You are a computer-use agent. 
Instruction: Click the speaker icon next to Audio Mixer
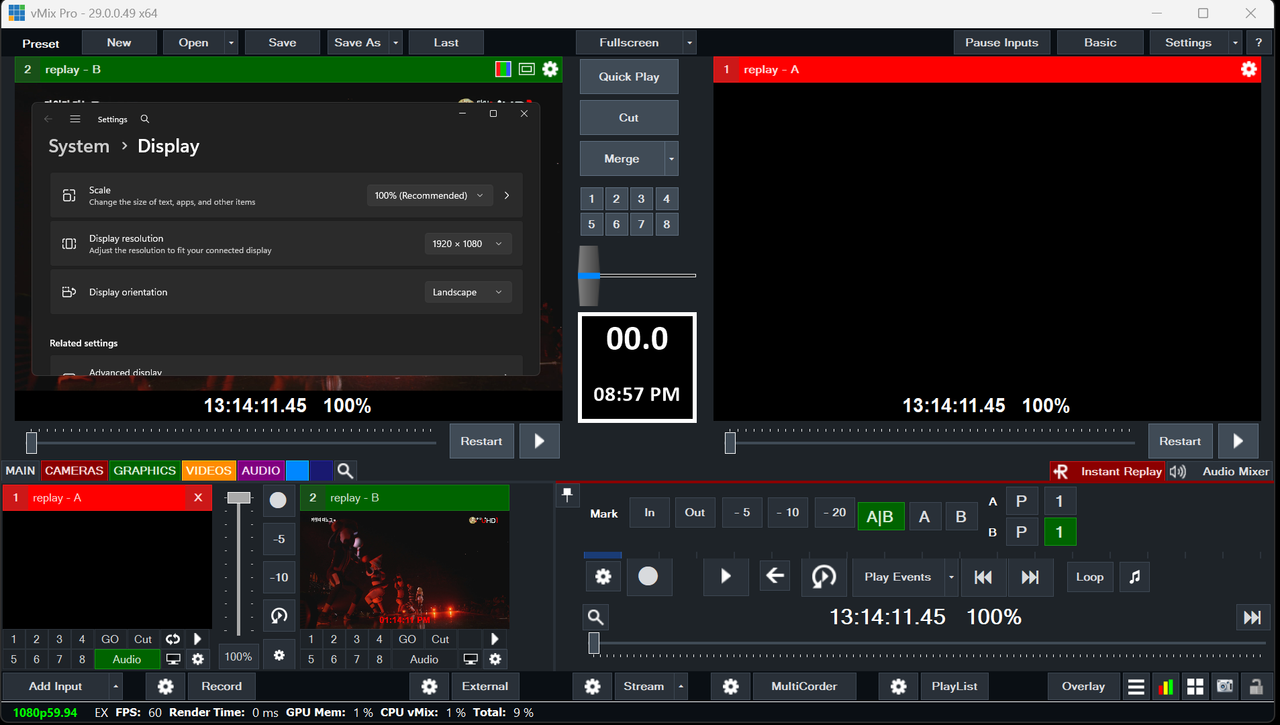1178,471
